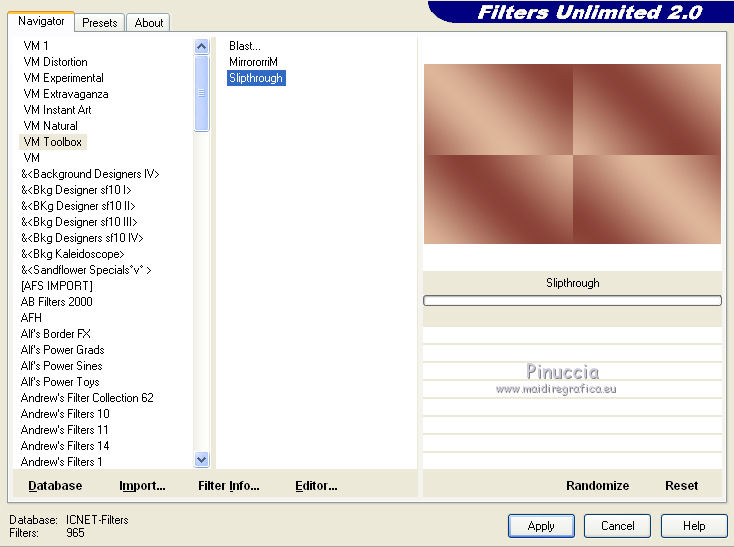Select Andrew's Filter Collection 62
This screenshot has height=547, width=734.
coord(87,397)
